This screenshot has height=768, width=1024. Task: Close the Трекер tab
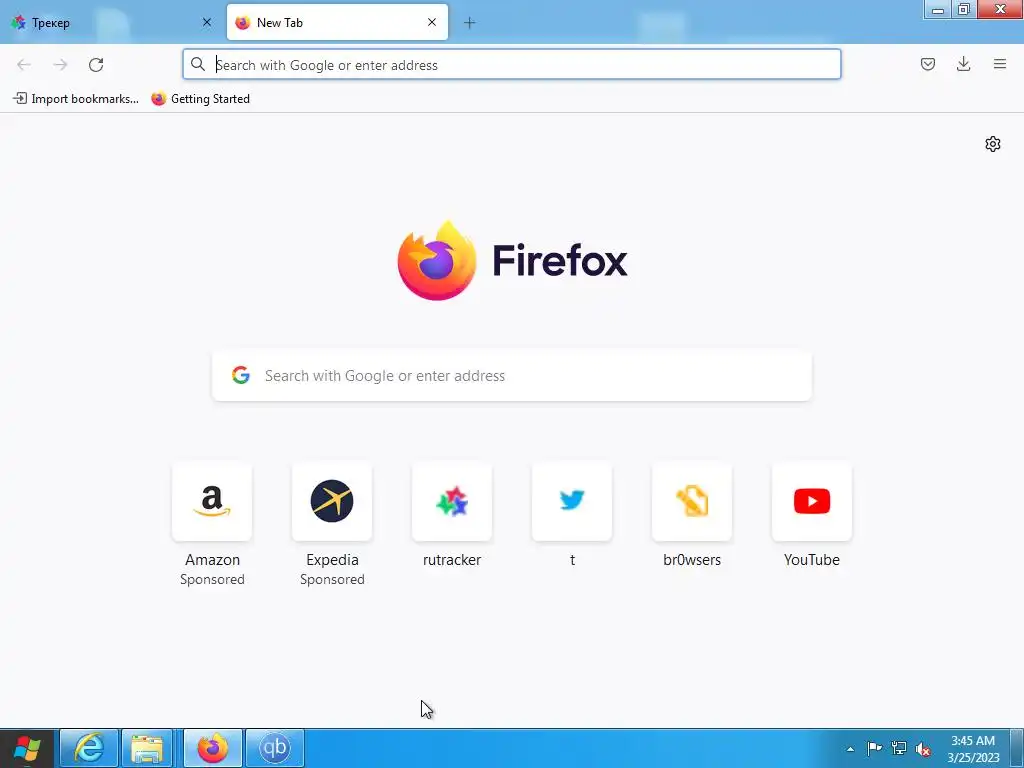pos(207,22)
